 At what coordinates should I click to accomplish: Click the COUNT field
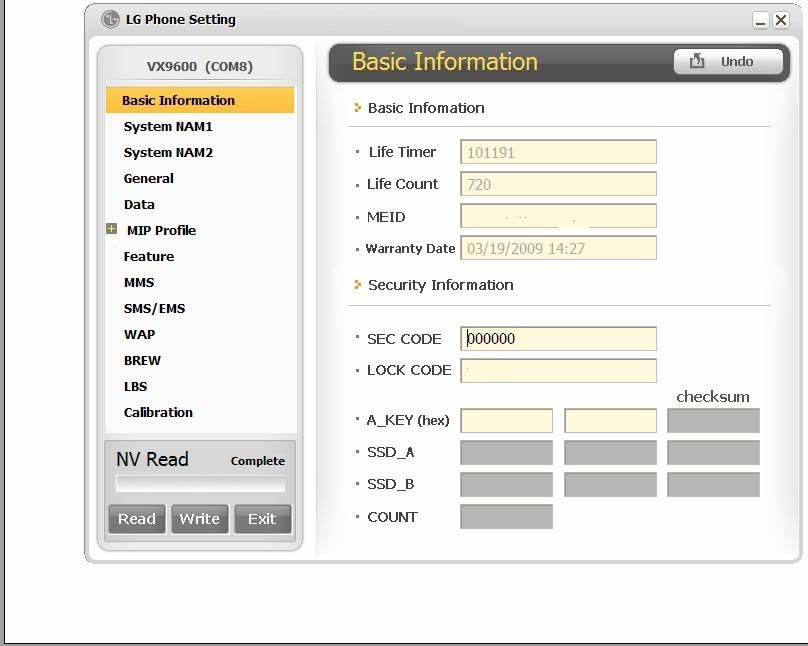click(507, 517)
